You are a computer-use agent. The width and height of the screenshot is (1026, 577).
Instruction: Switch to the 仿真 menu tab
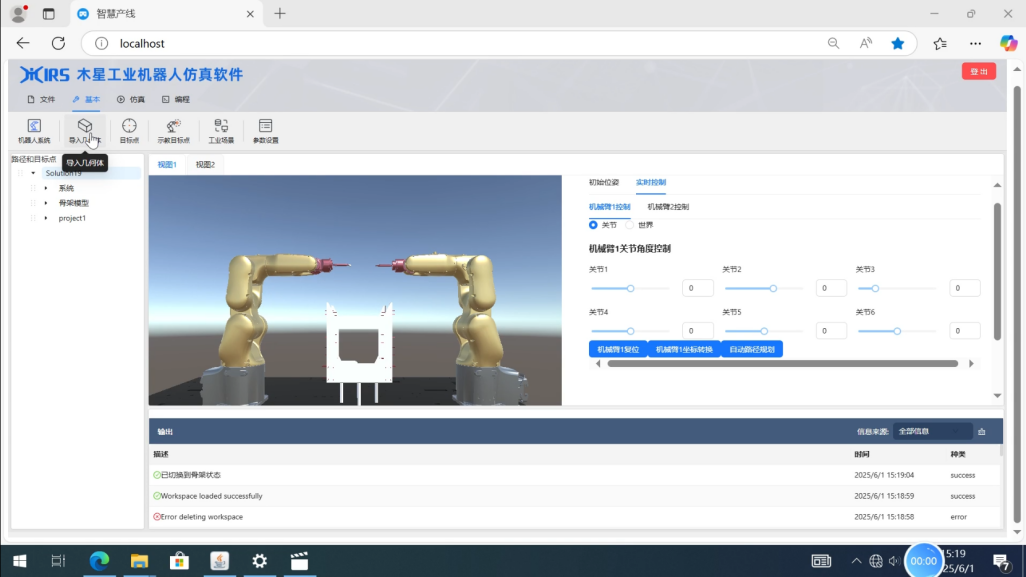pyautogui.click(x=131, y=100)
